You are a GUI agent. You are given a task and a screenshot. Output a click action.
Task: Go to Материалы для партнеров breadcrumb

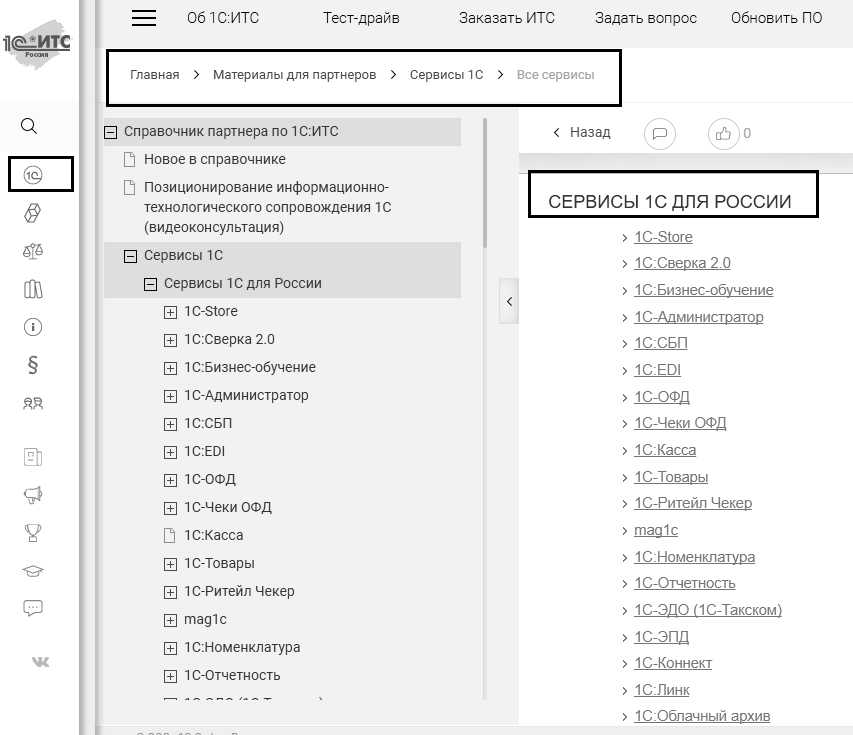pos(294,75)
